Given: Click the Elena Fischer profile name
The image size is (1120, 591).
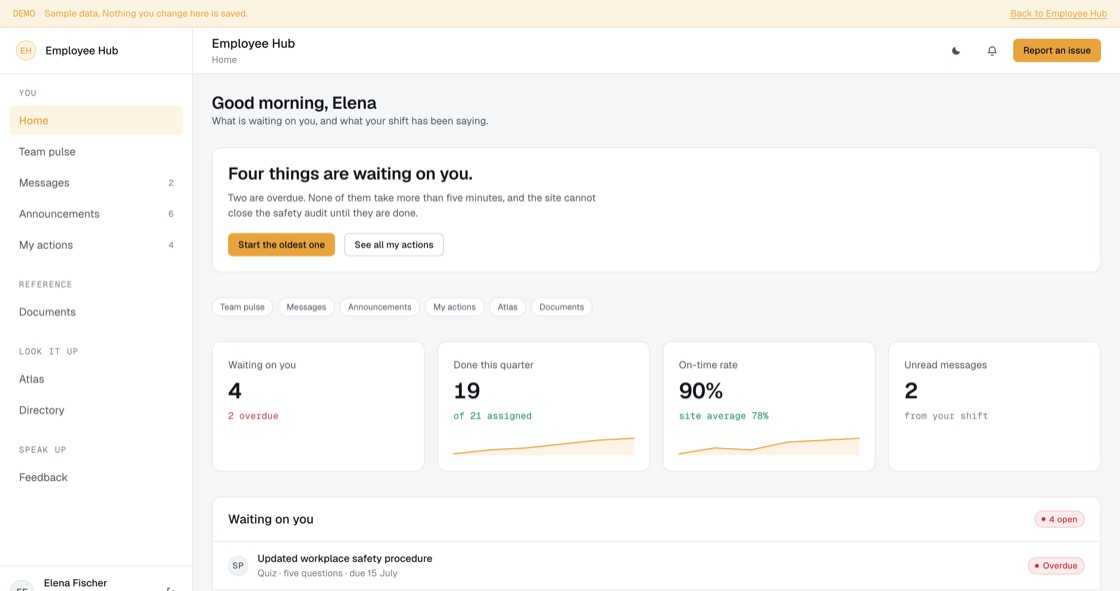Looking at the screenshot, I should [75, 583].
